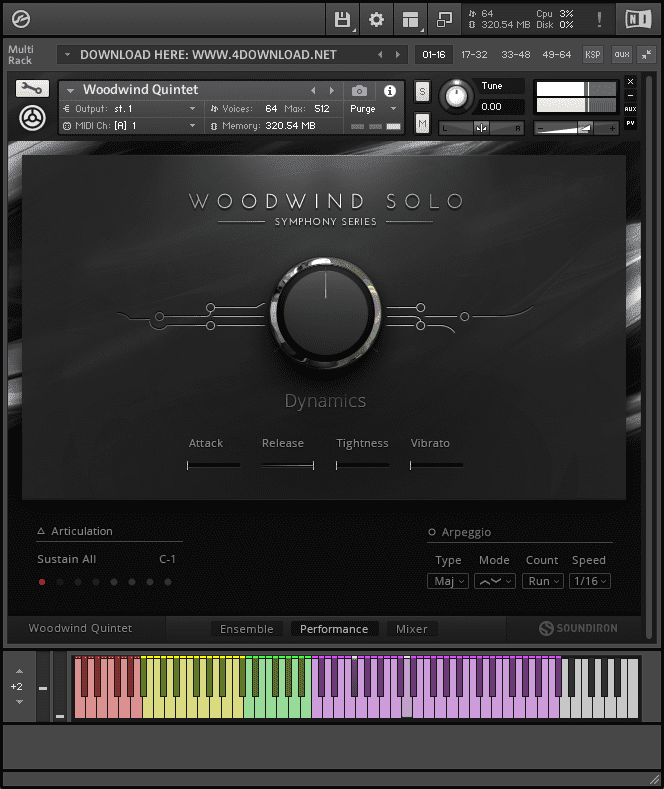Screen dimensions: 664x789
Task: Switch to channel page 49-64
Action: click(x=556, y=54)
